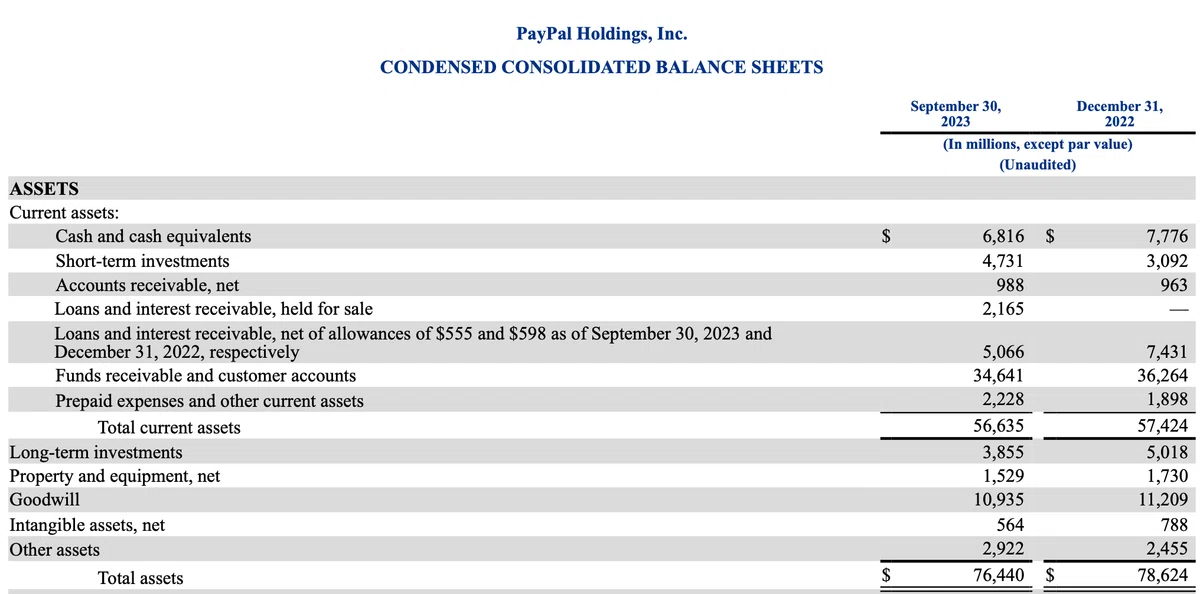Select Intangible assets, net label
This screenshot has width=1200, height=594.
click(x=87, y=525)
